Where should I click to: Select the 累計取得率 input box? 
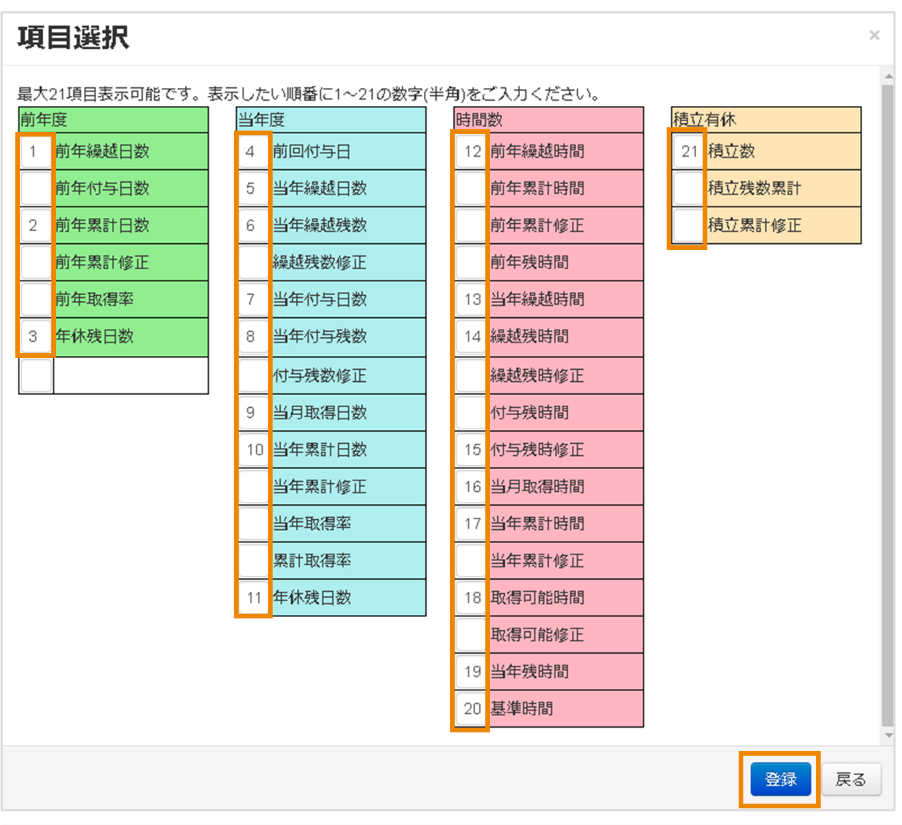tap(253, 561)
